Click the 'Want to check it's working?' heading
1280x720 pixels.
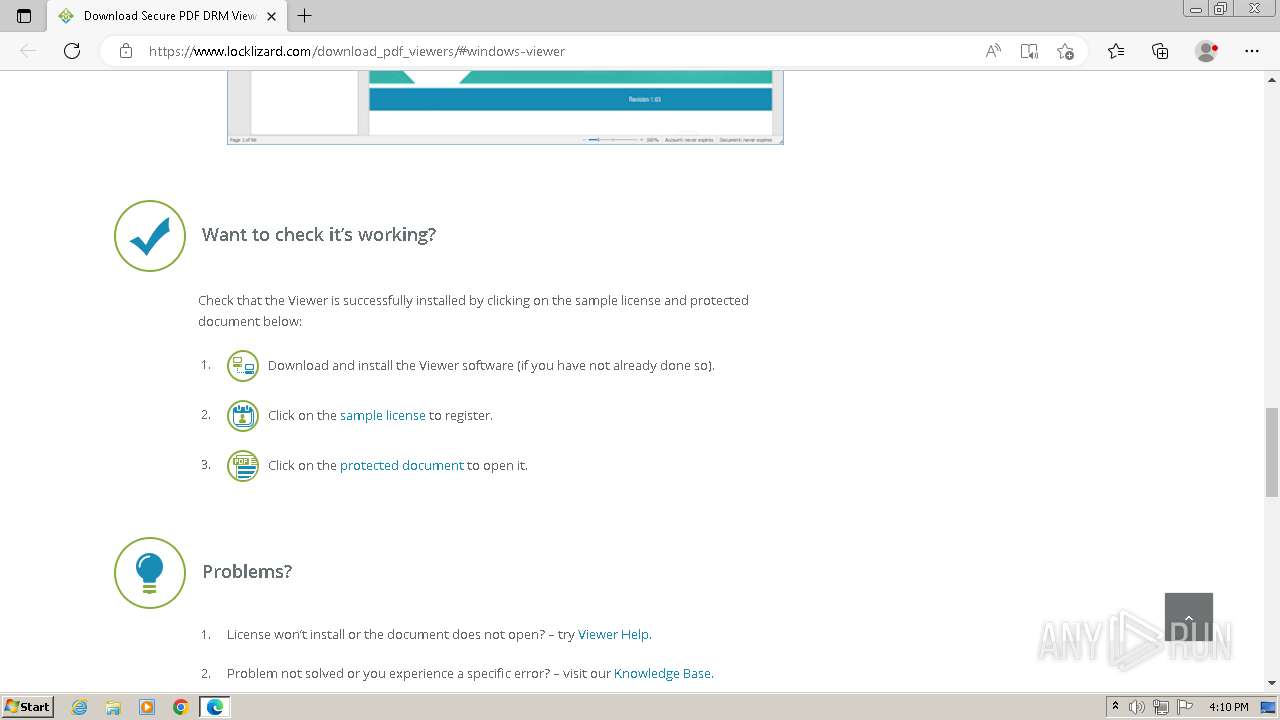[x=319, y=234]
